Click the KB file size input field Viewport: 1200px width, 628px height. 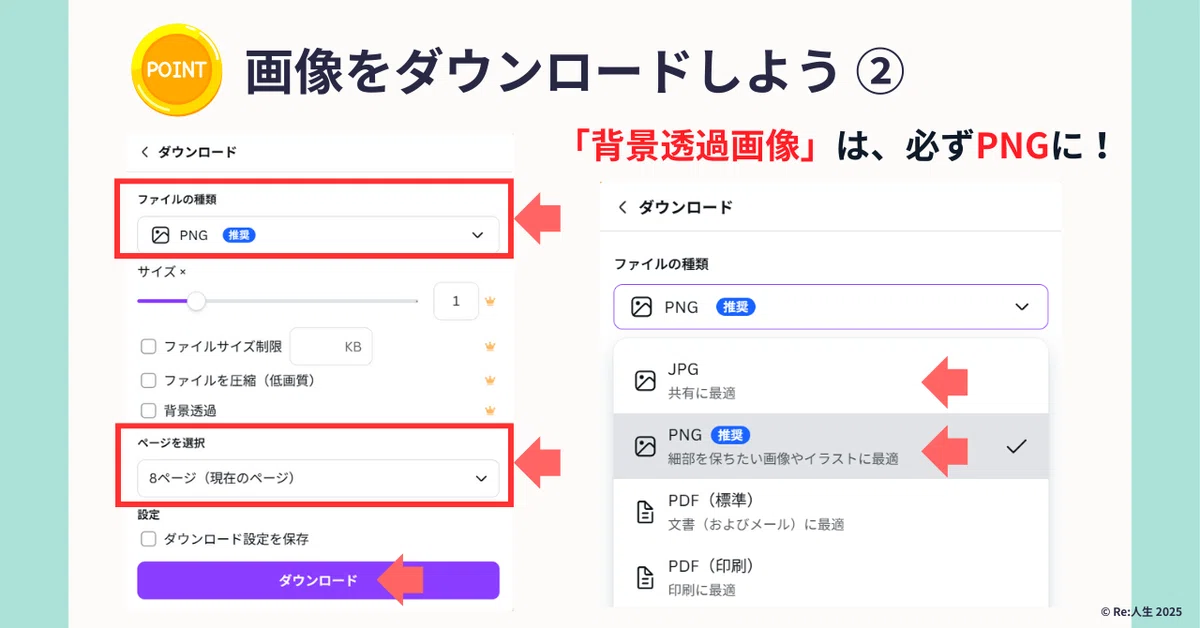pyautogui.click(x=331, y=347)
